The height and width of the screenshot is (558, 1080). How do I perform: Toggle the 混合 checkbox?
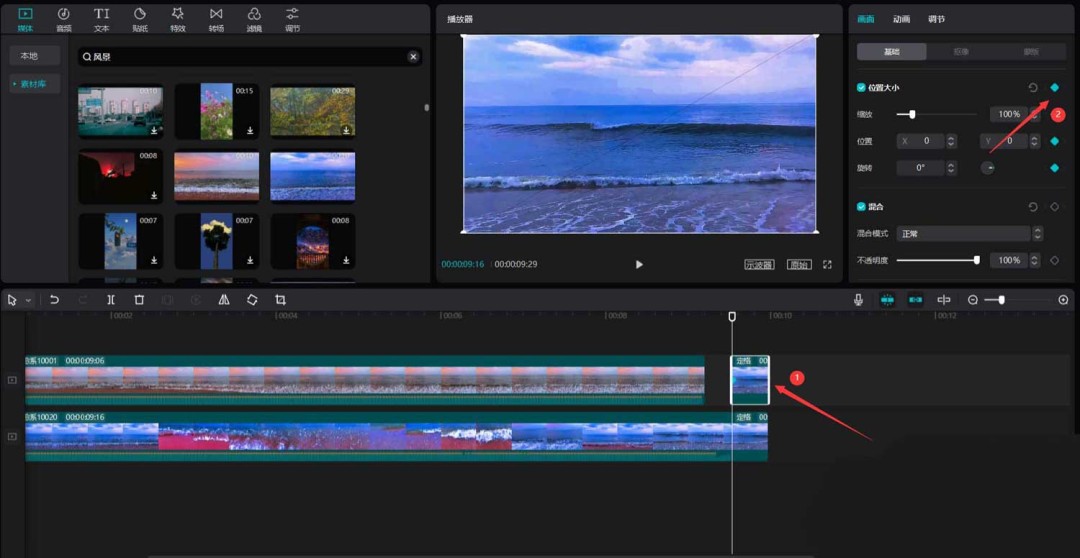[861, 207]
